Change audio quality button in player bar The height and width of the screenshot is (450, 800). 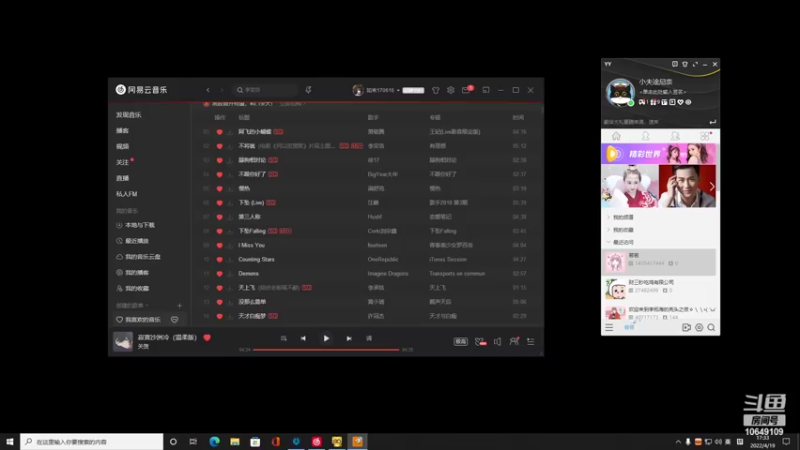[x=461, y=341]
